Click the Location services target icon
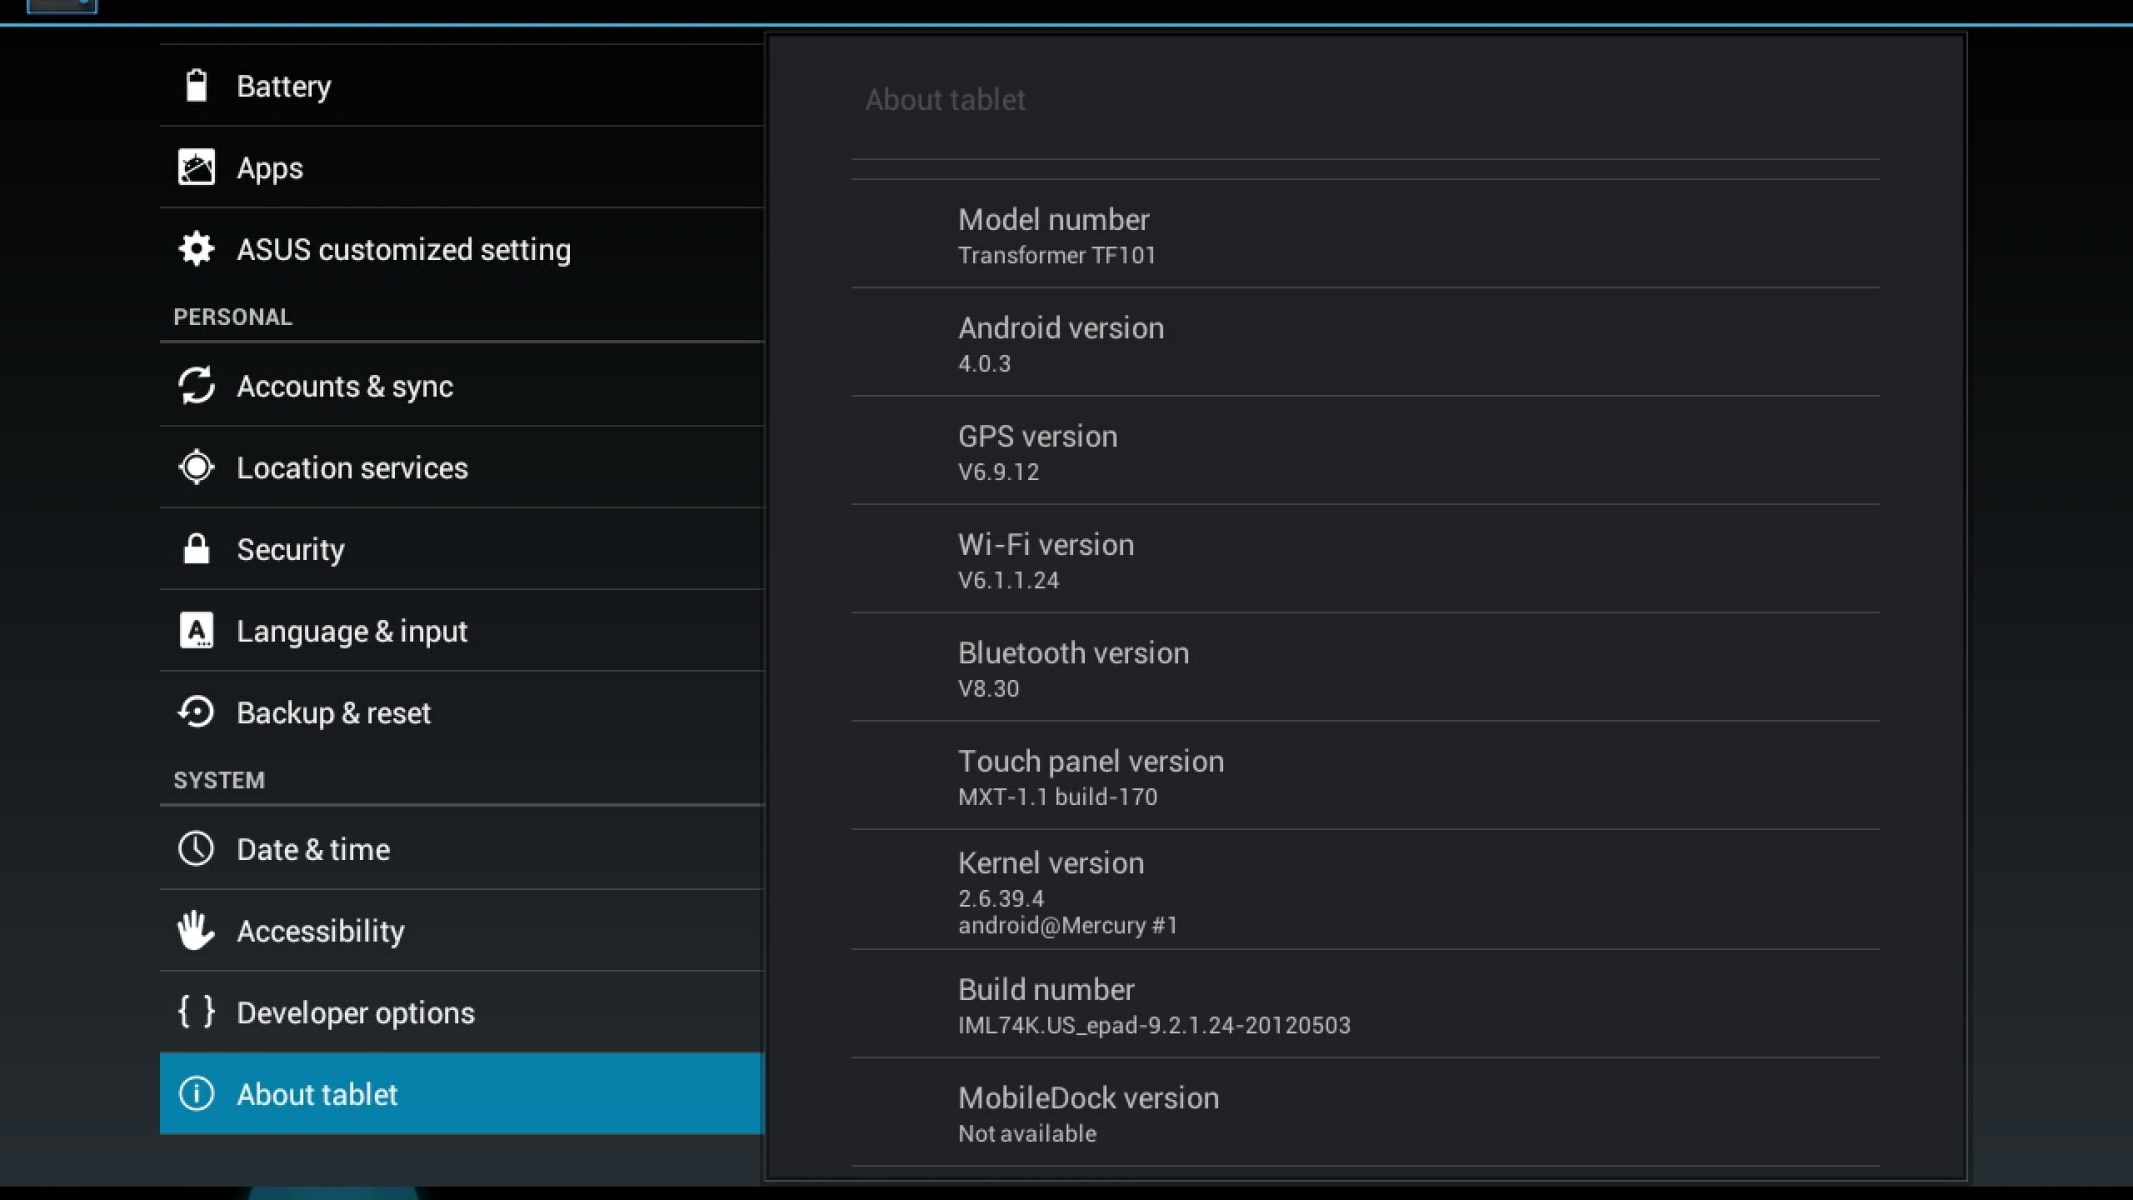The image size is (2133, 1200). tap(196, 467)
